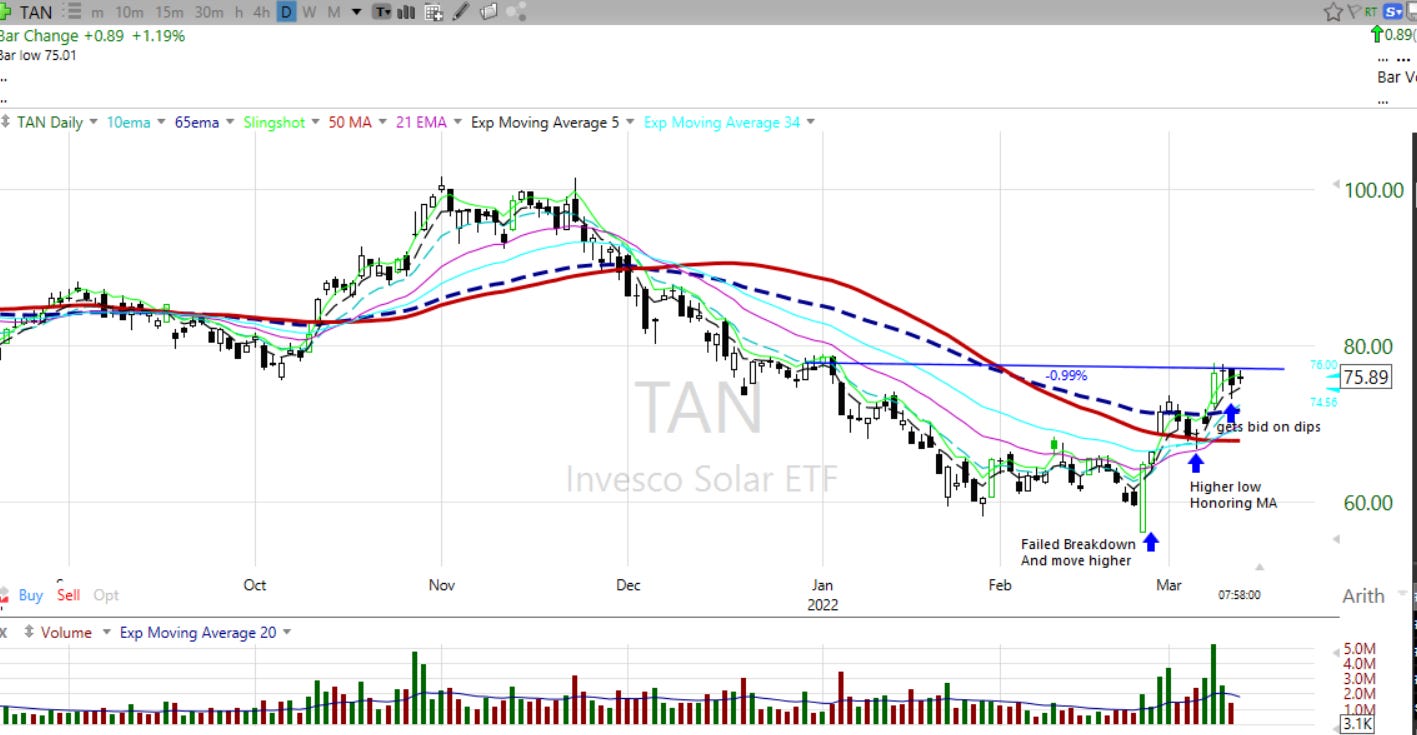Viewport: 1417px width, 735px height.
Task: Click the resize handle before TAN Daily
Action: click(5, 122)
